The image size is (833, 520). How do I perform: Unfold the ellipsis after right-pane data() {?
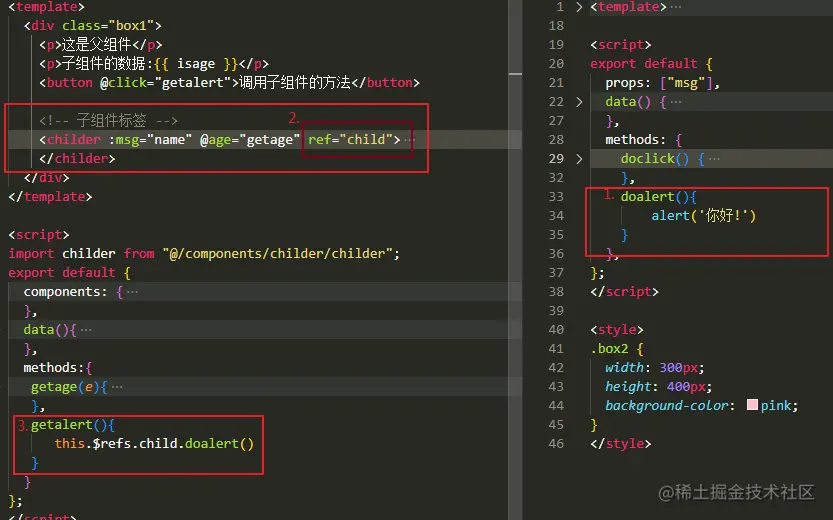pyautogui.click(x=676, y=102)
